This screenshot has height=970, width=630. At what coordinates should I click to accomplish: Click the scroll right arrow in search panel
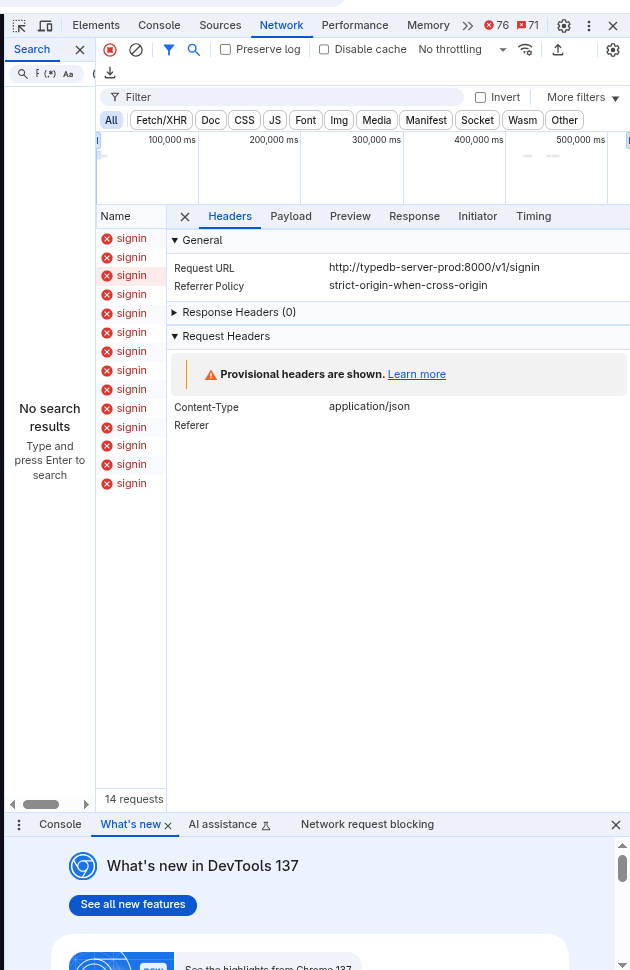pos(86,805)
